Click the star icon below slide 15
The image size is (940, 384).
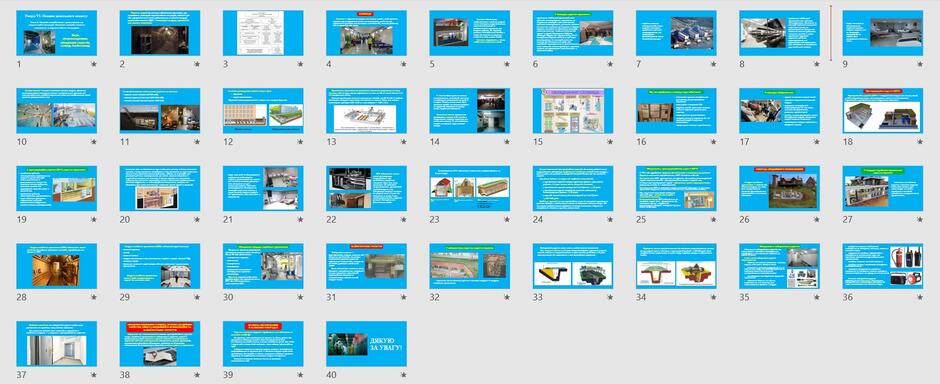(610, 142)
